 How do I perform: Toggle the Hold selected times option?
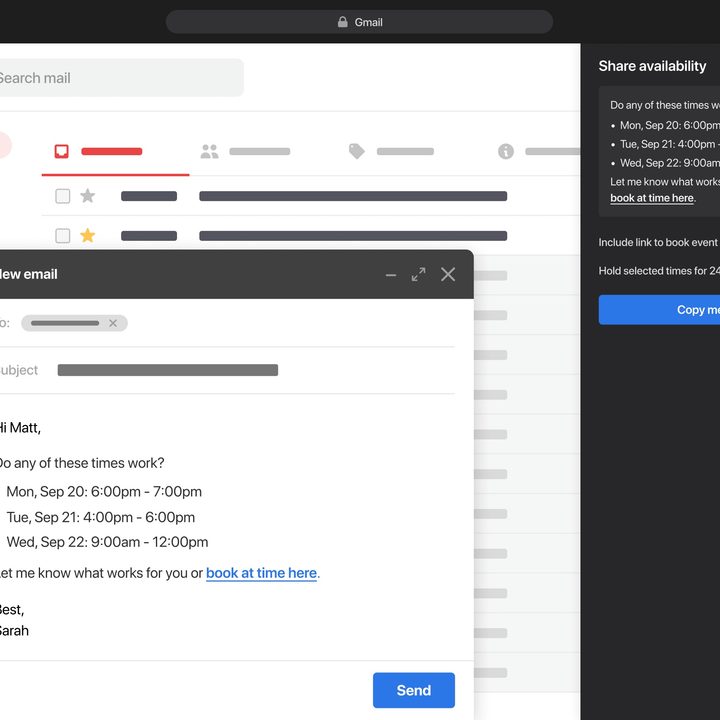click(658, 271)
